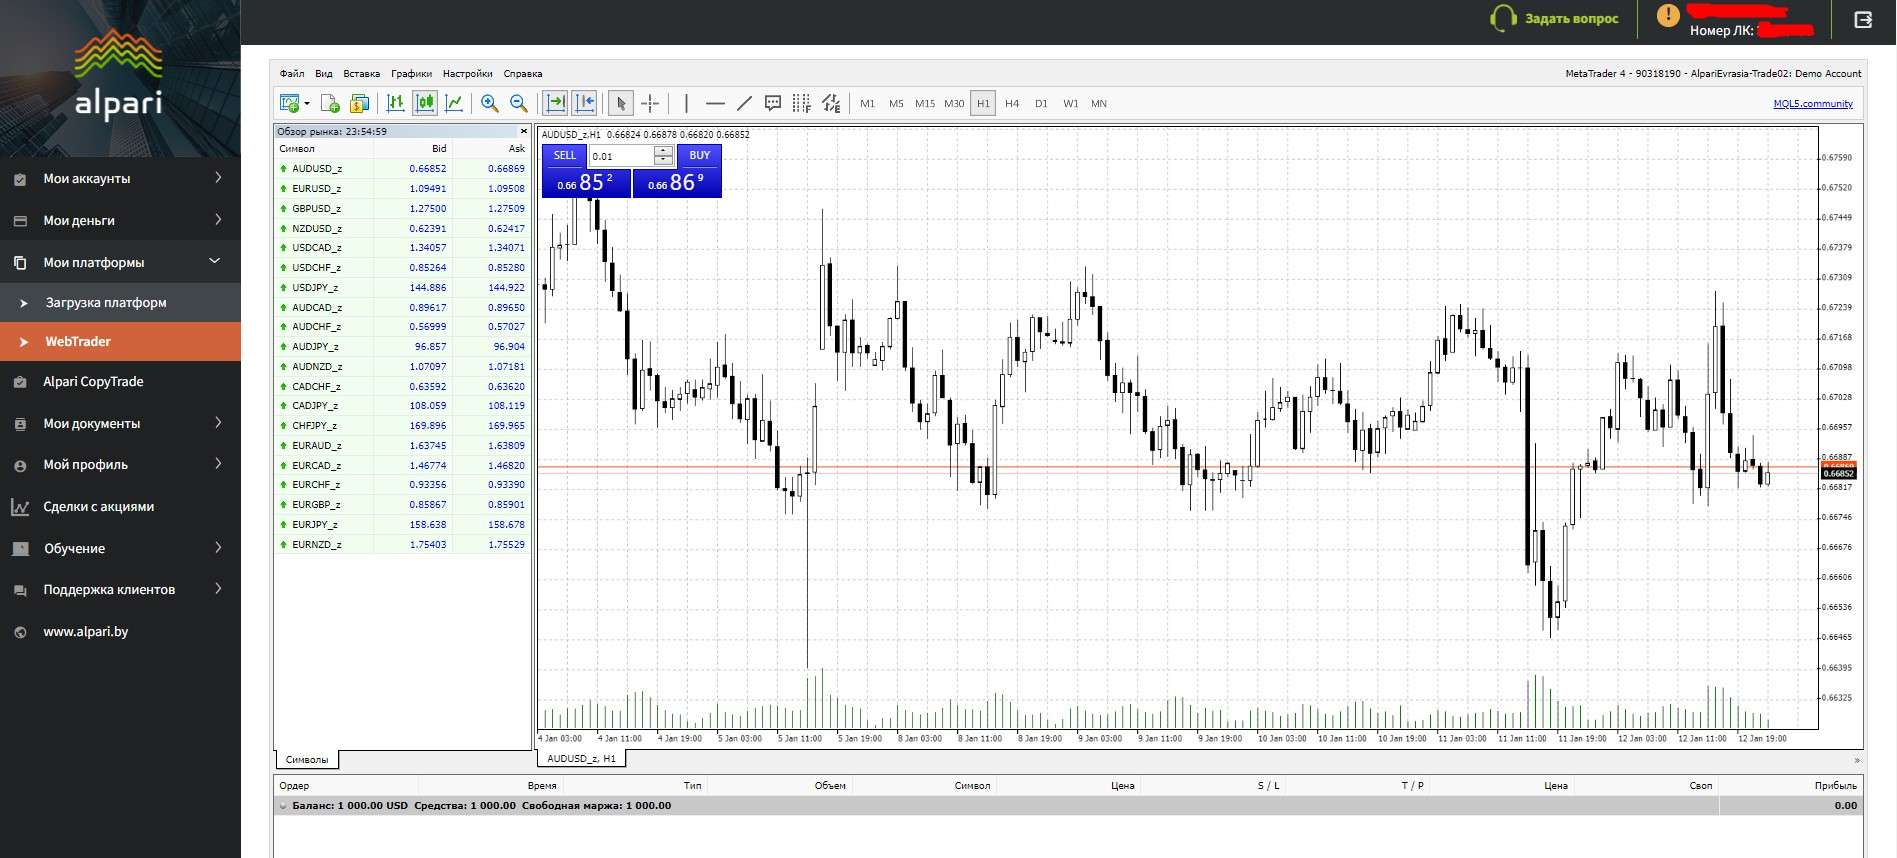Open the Настройки menu
The image size is (1897, 858).
[x=468, y=74]
